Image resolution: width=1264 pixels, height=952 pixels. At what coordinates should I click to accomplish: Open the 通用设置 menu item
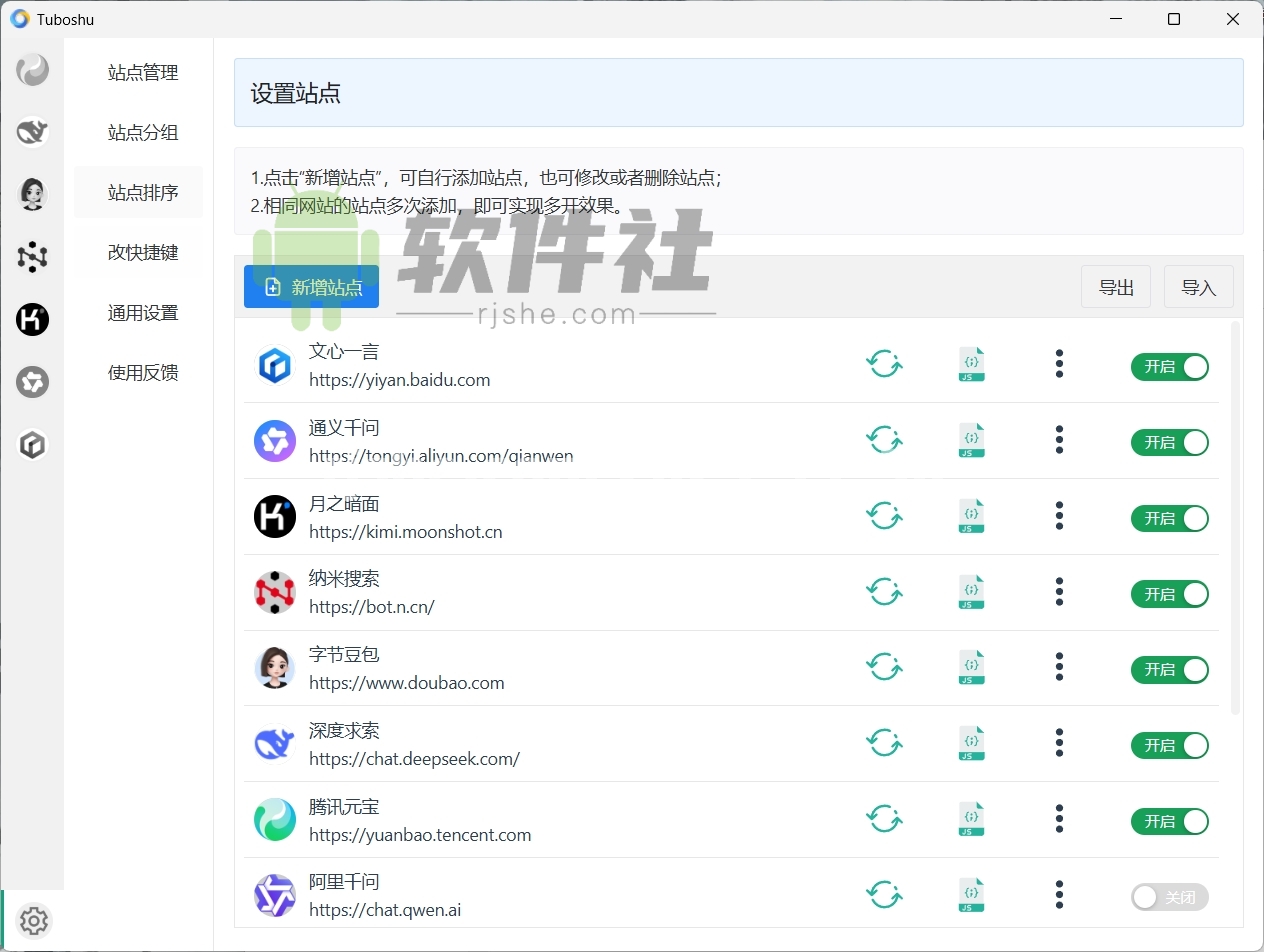pos(142,312)
